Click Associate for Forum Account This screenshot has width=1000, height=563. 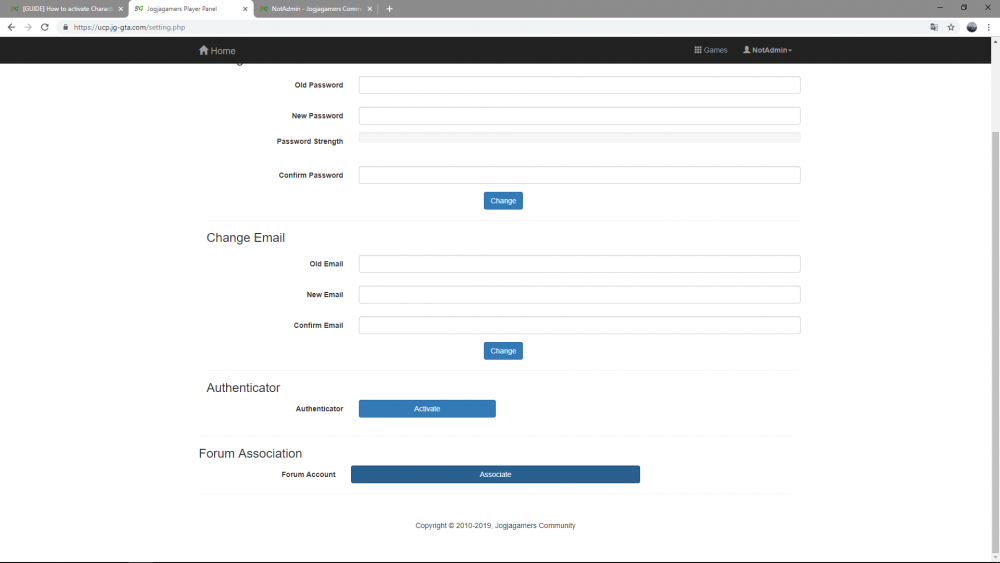tap(495, 474)
